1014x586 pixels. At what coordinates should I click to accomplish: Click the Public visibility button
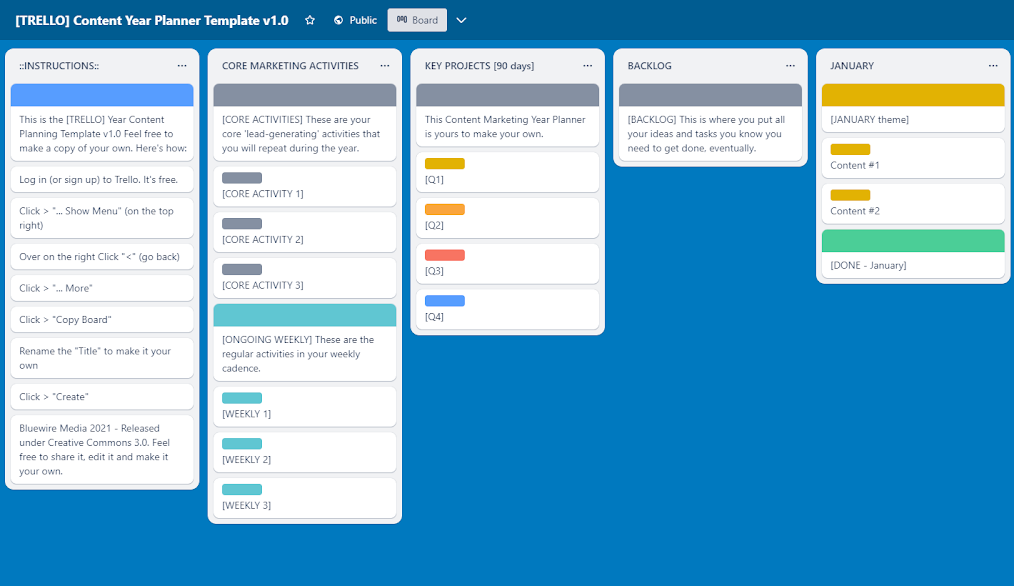click(x=354, y=20)
